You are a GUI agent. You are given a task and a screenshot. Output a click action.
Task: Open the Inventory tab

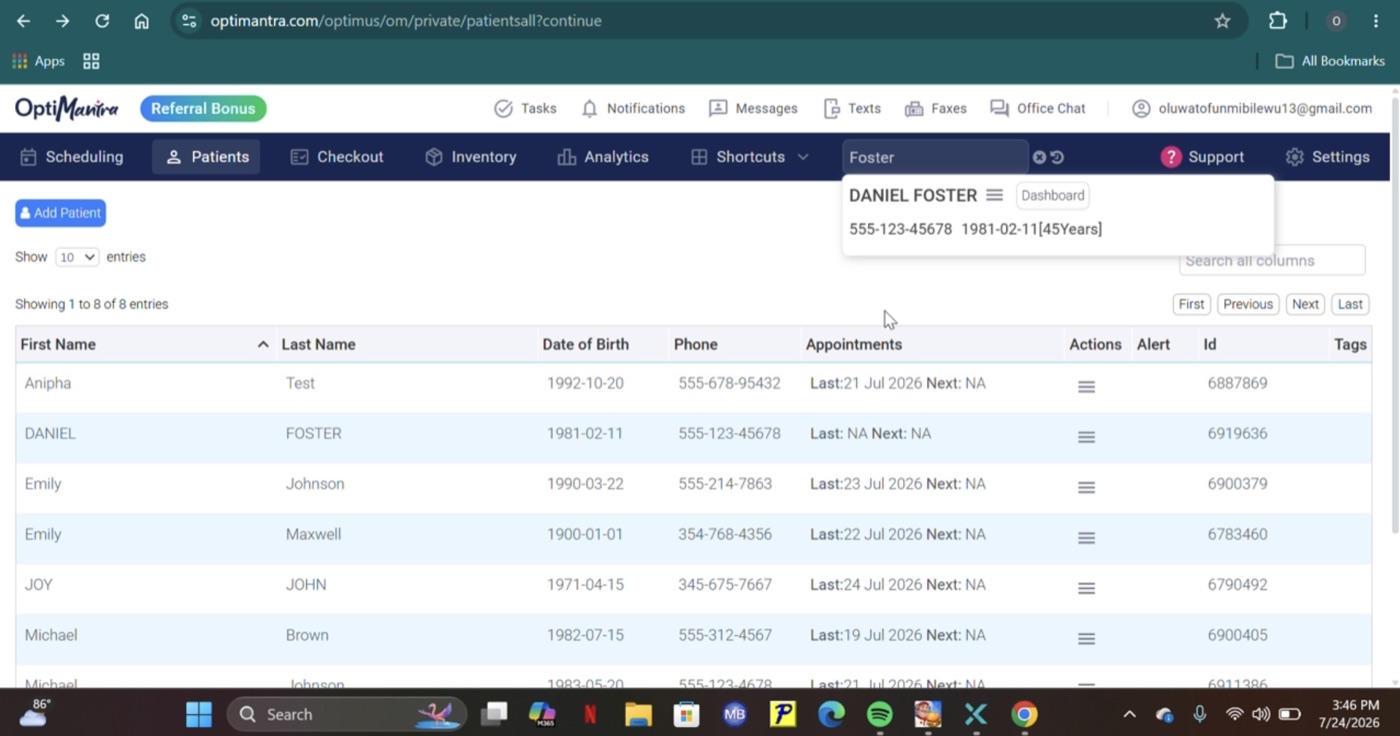[471, 157]
